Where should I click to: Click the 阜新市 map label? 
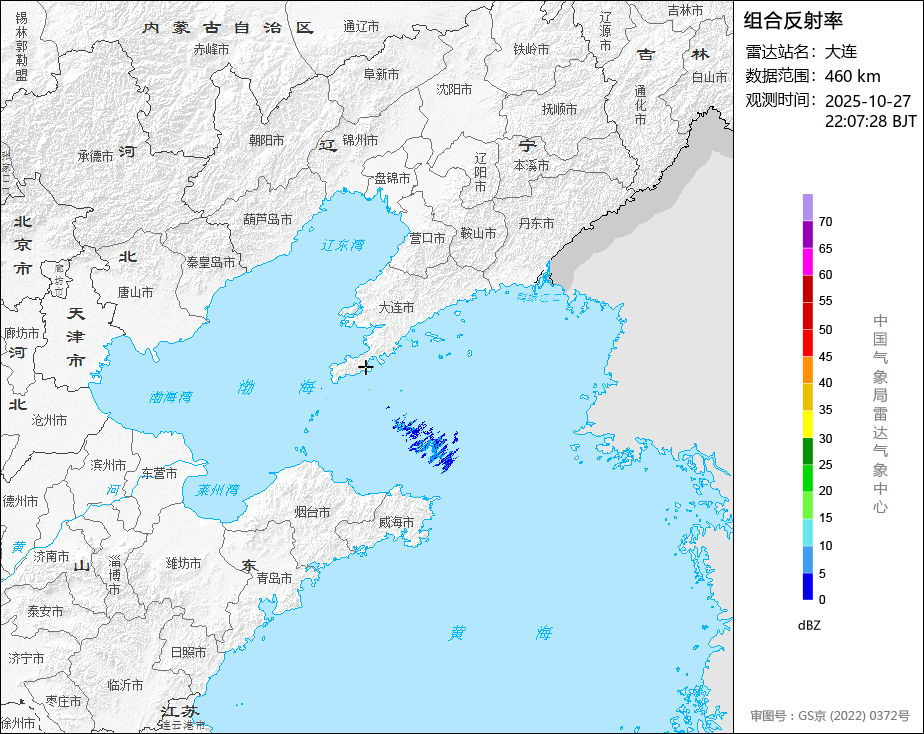[381, 74]
